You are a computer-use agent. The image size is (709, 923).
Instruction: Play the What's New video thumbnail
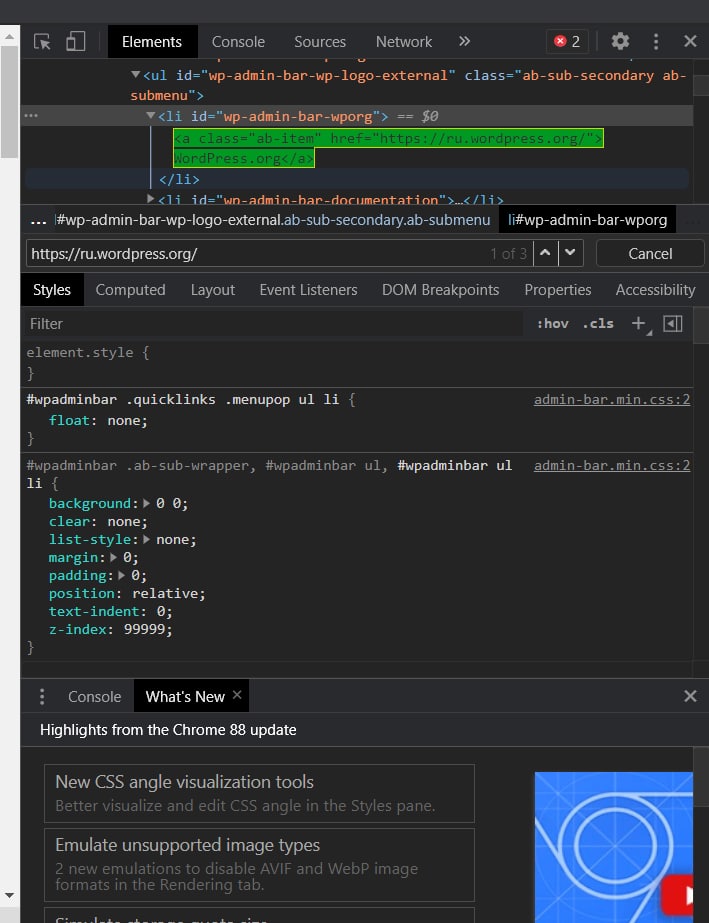pos(614,846)
